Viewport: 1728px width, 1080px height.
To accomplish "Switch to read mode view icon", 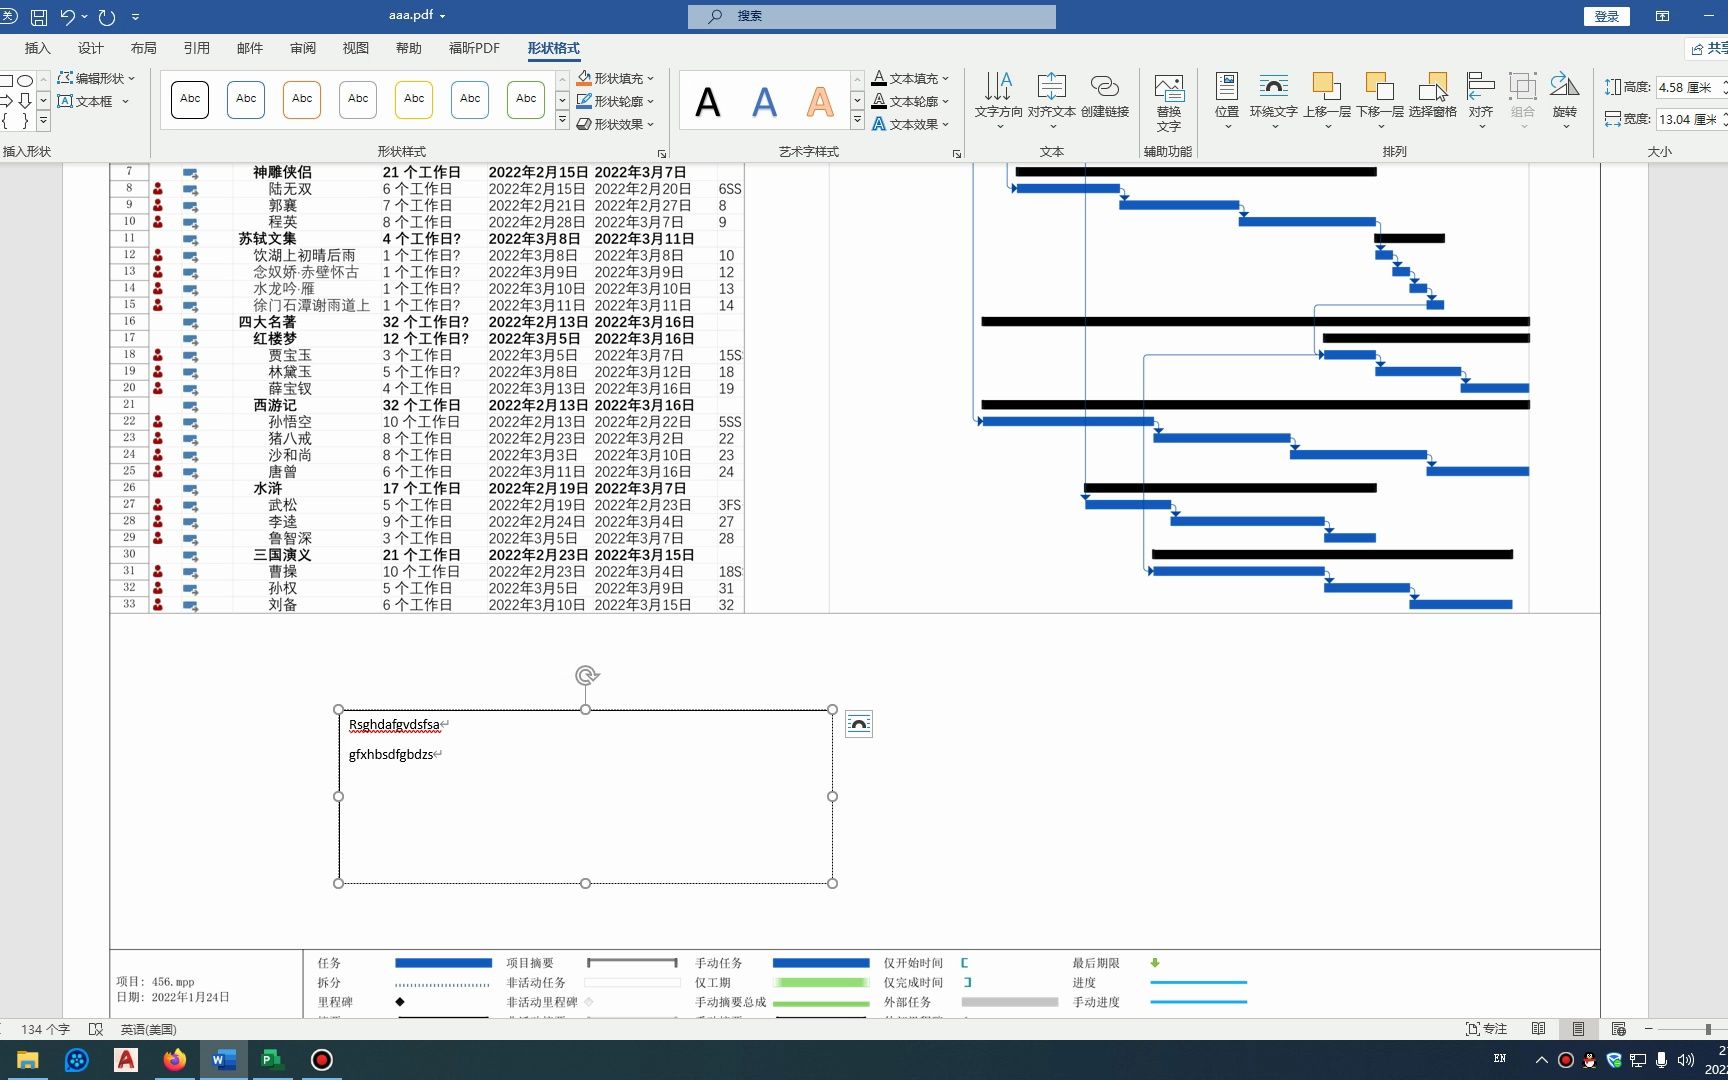I will point(1538,1029).
